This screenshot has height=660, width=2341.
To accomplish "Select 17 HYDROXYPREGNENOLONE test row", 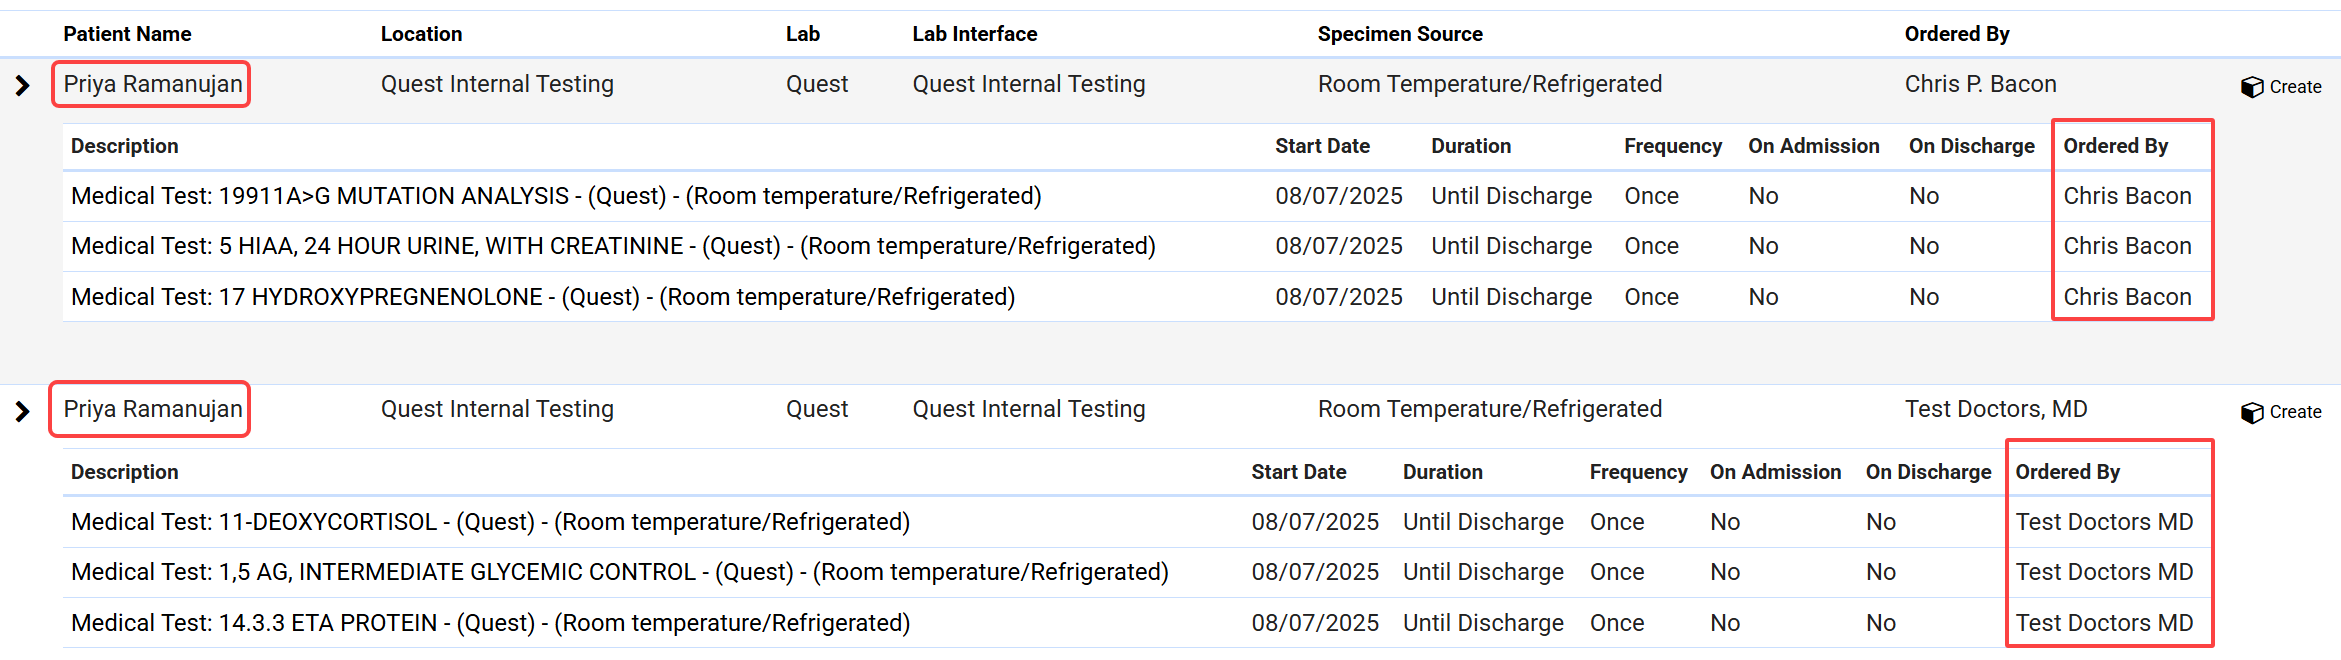I will pos(542,297).
